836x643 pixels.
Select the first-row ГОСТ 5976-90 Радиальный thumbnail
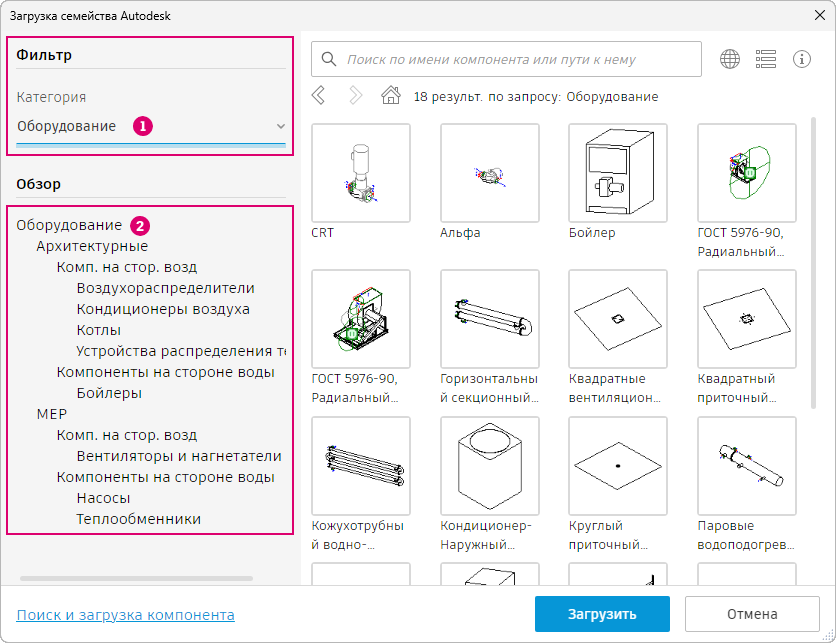[747, 173]
